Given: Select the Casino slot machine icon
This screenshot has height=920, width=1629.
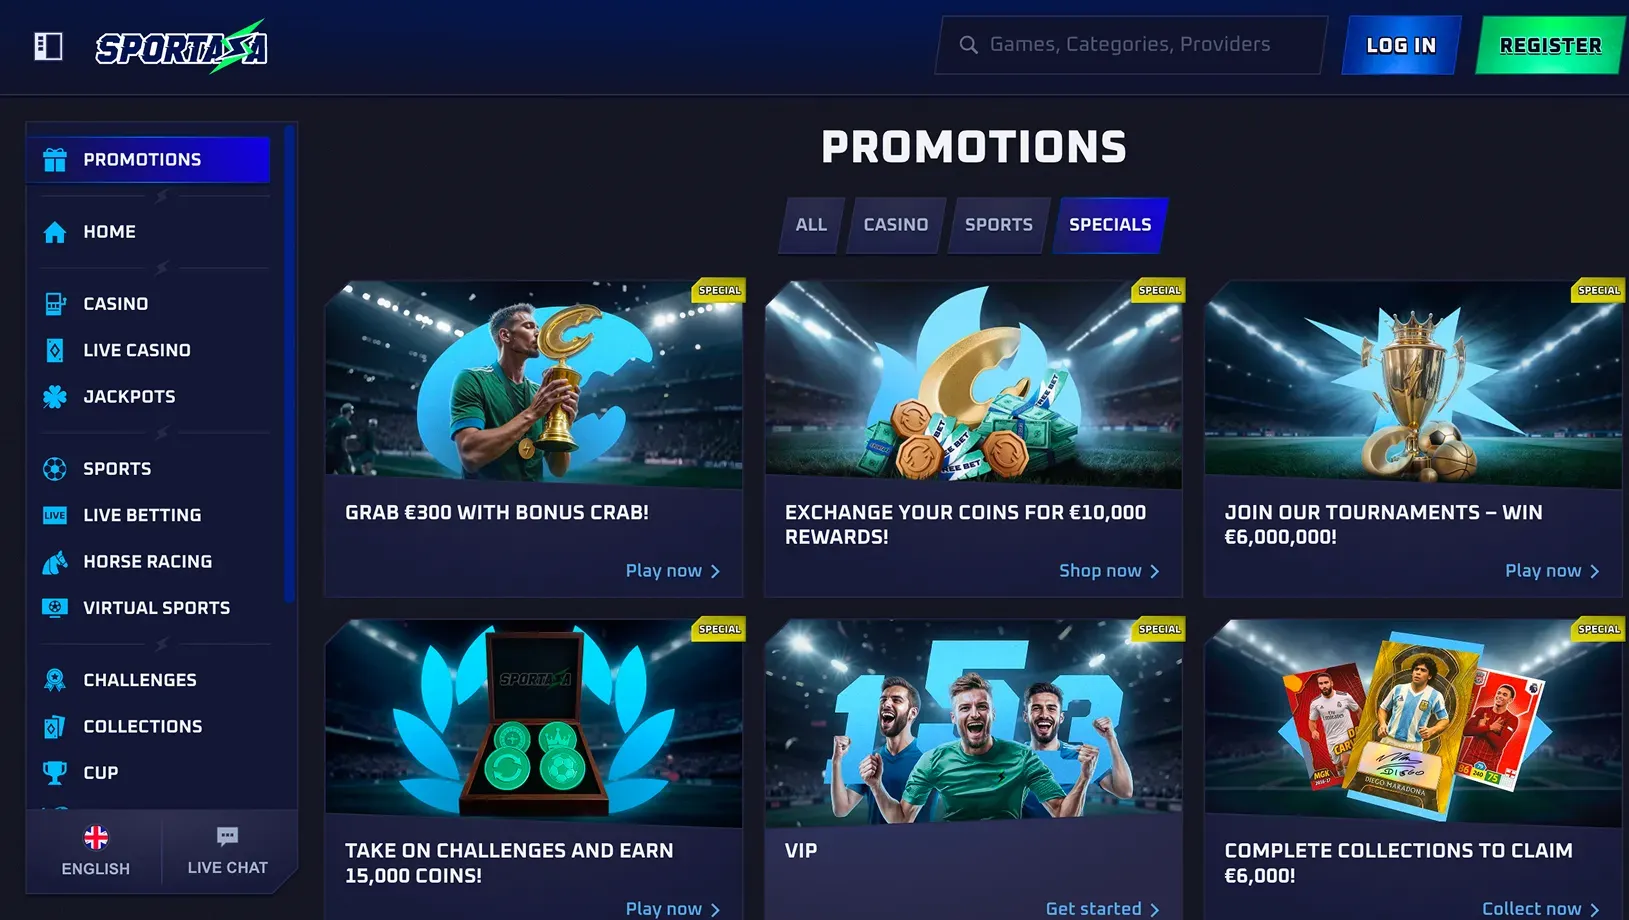Looking at the screenshot, I should click(x=55, y=304).
